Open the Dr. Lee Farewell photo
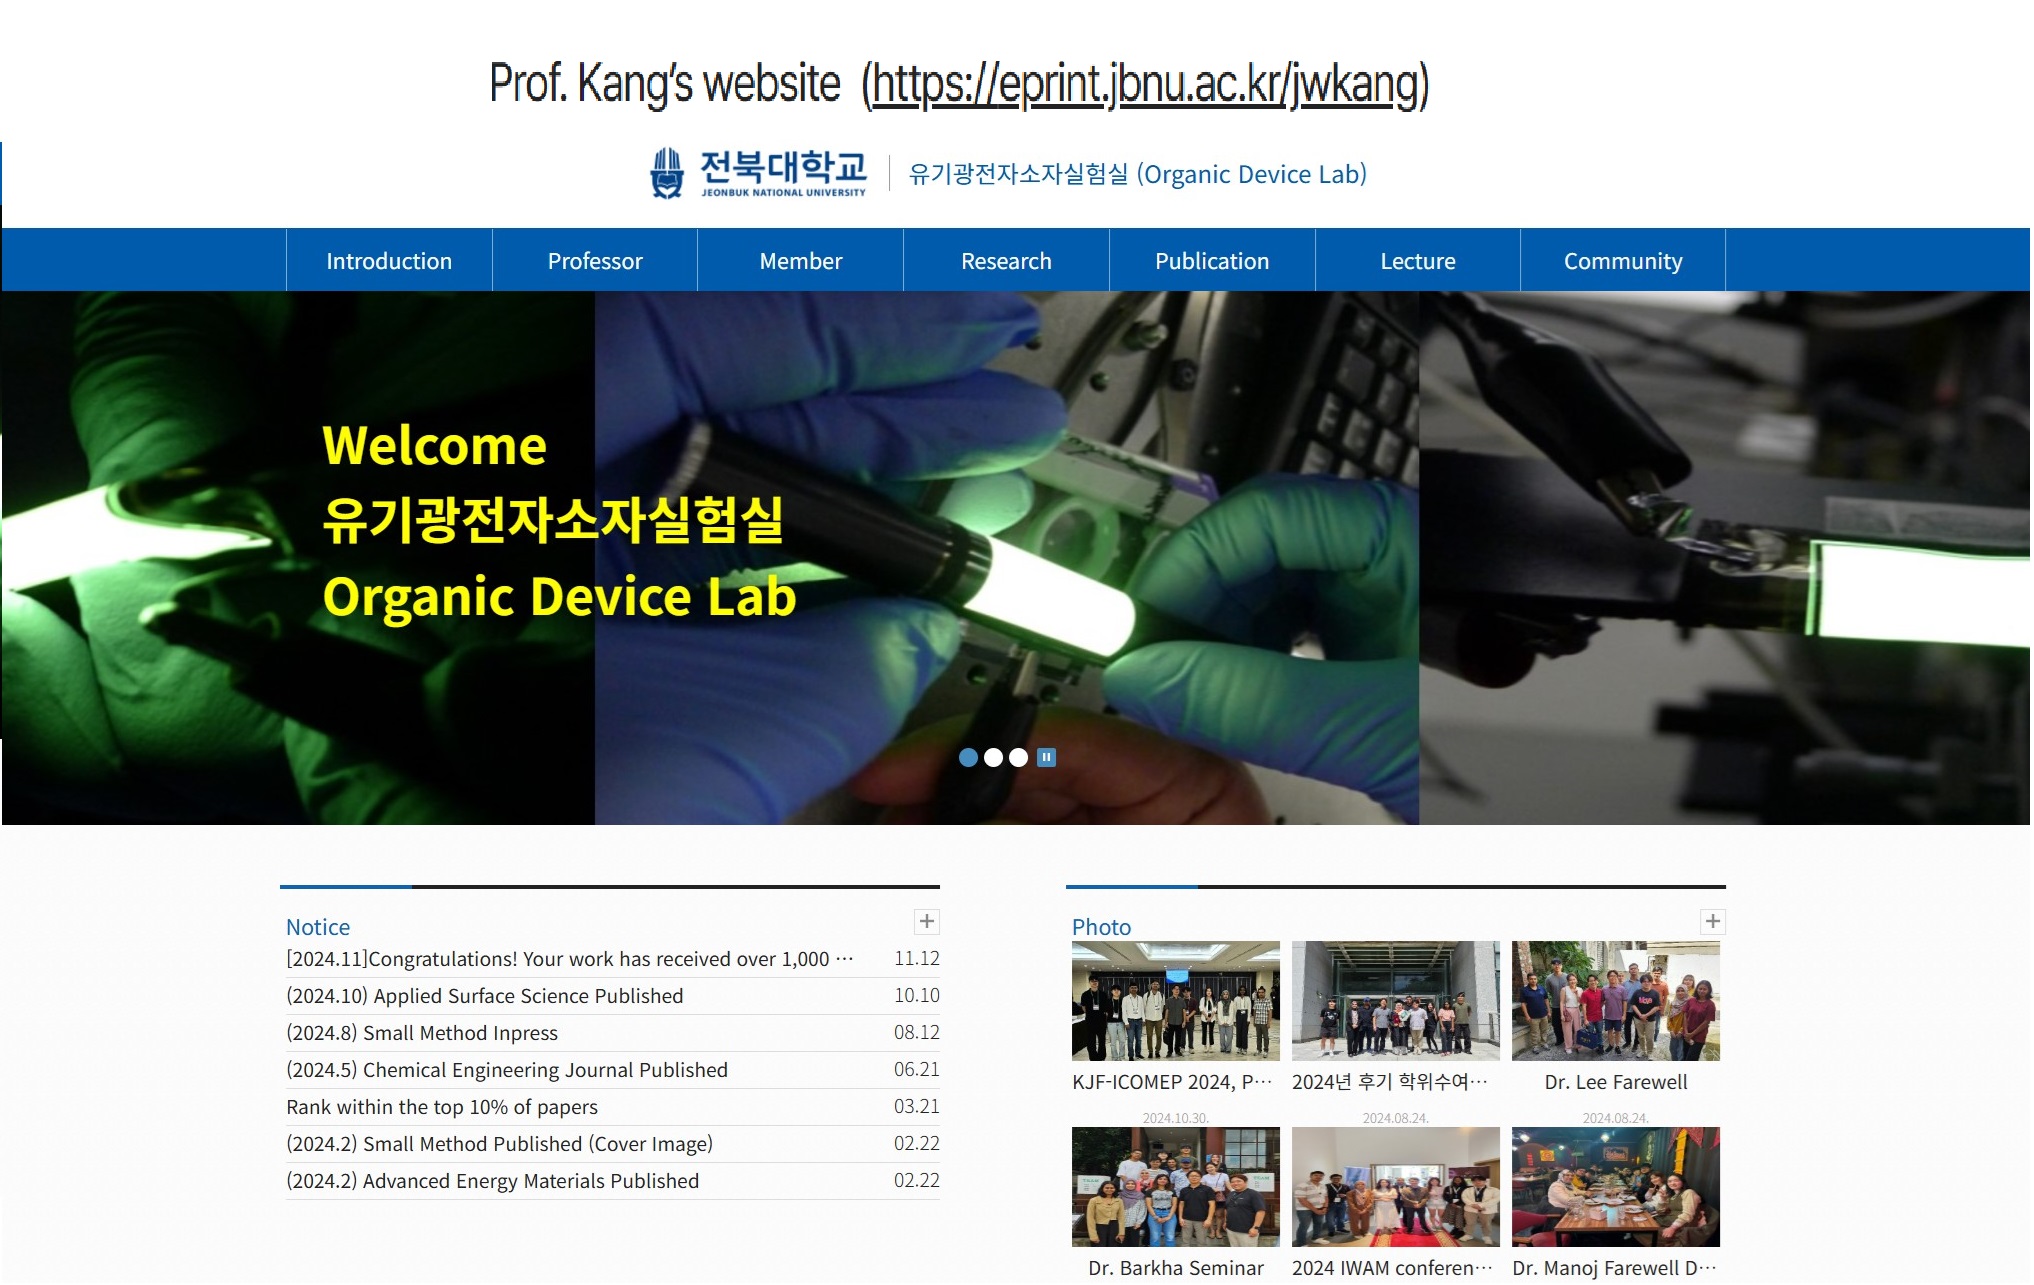 tap(1615, 1001)
